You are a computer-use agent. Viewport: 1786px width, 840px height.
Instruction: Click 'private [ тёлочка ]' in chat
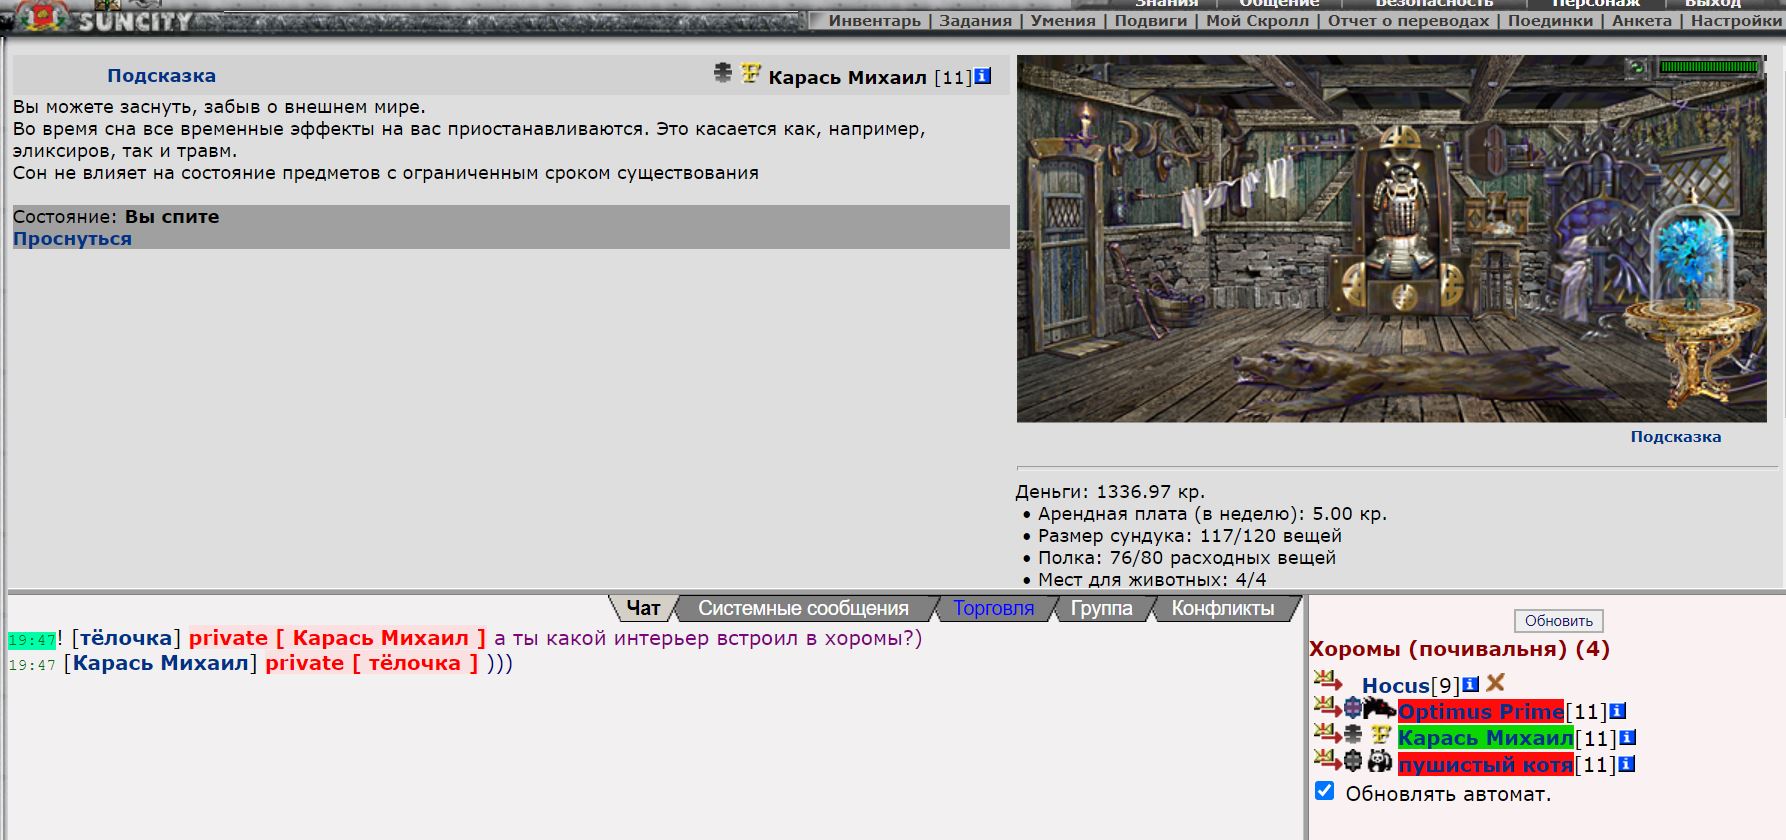pos(372,663)
